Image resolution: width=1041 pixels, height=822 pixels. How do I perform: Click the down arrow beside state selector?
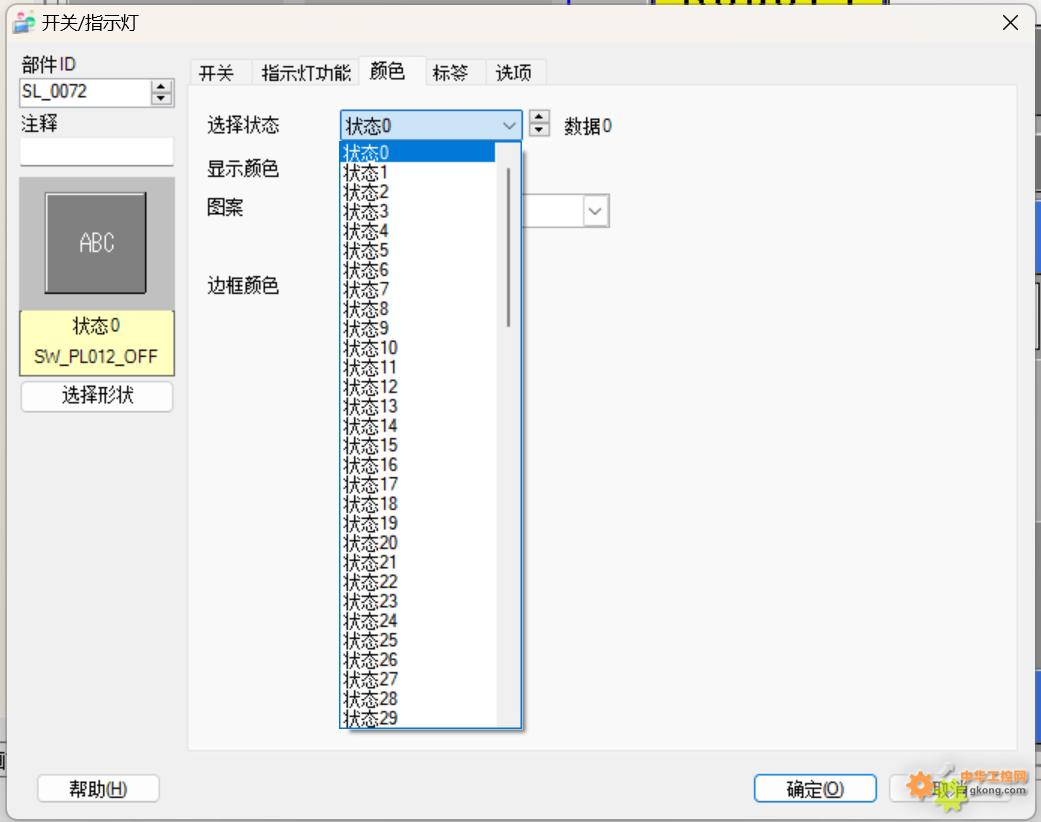tap(539, 130)
